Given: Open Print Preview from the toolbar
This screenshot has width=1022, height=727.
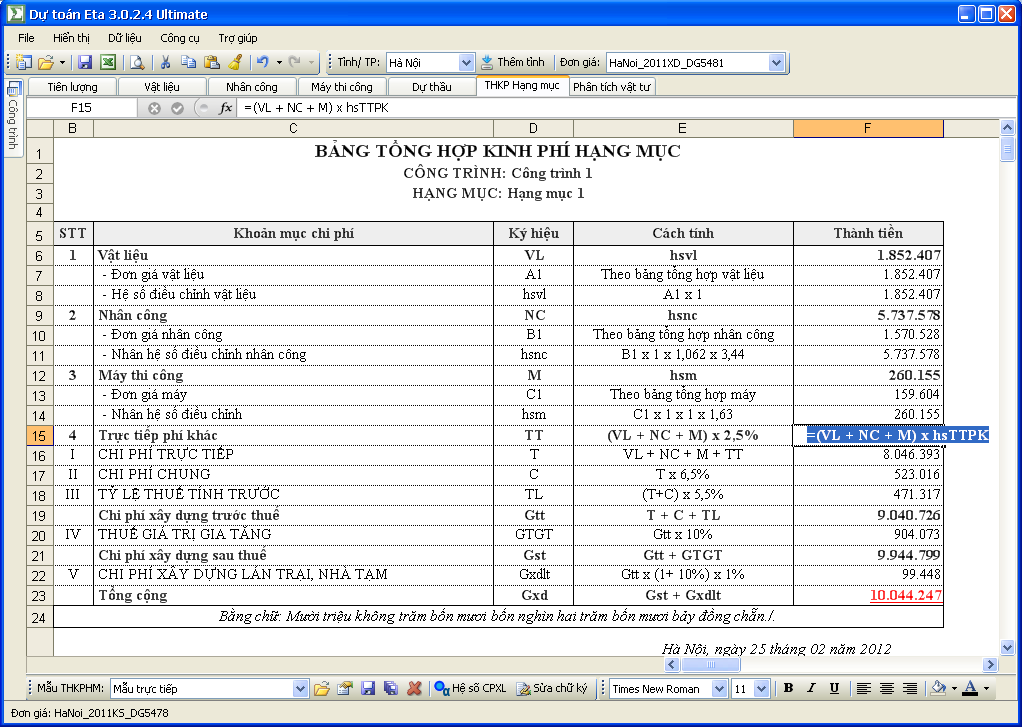Looking at the screenshot, I should tap(136, 62).
